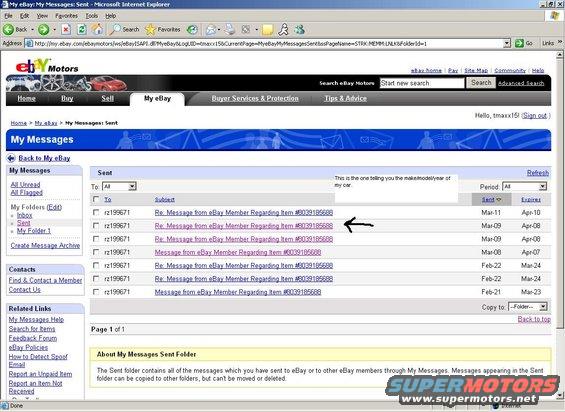
Task: Open the Print/Edit toolbar dropdown arrow
Action: coord(256,30)
